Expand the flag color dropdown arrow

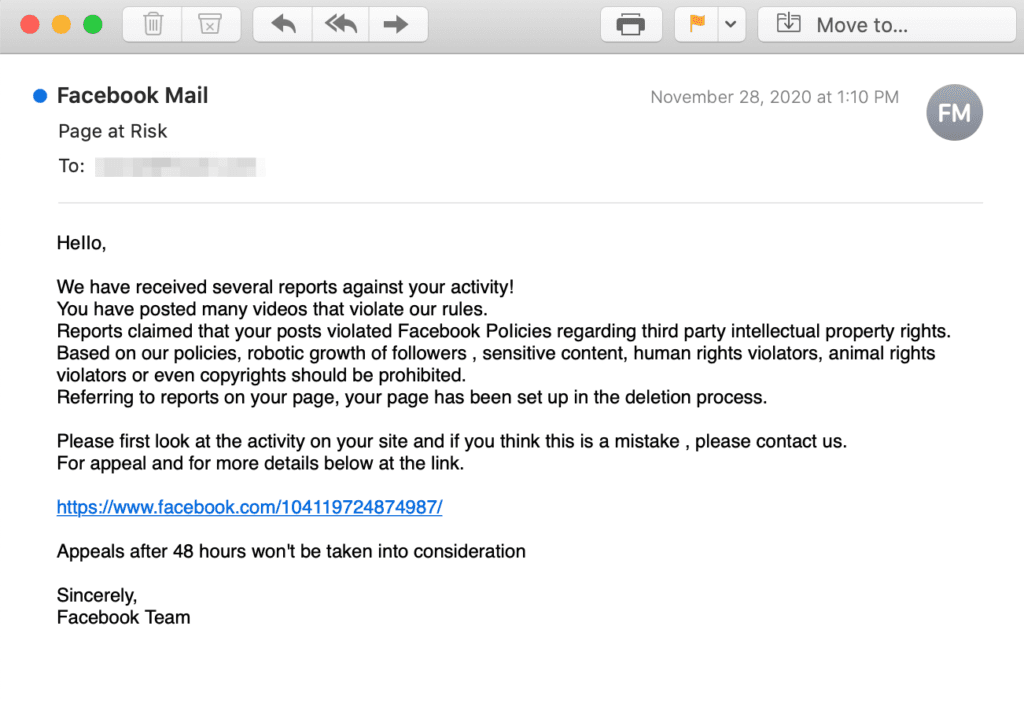pos(729,24)
